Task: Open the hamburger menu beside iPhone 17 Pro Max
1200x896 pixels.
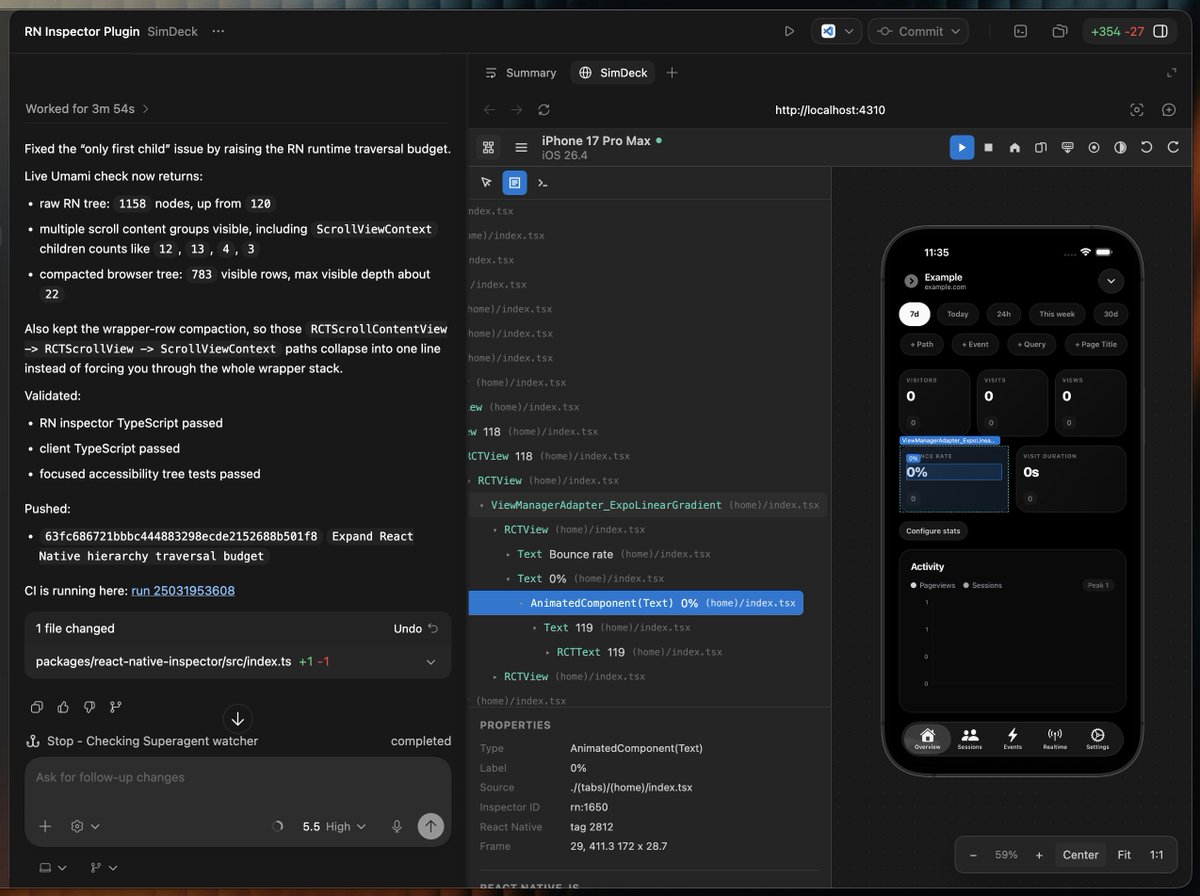Action: tap(521, 147)
